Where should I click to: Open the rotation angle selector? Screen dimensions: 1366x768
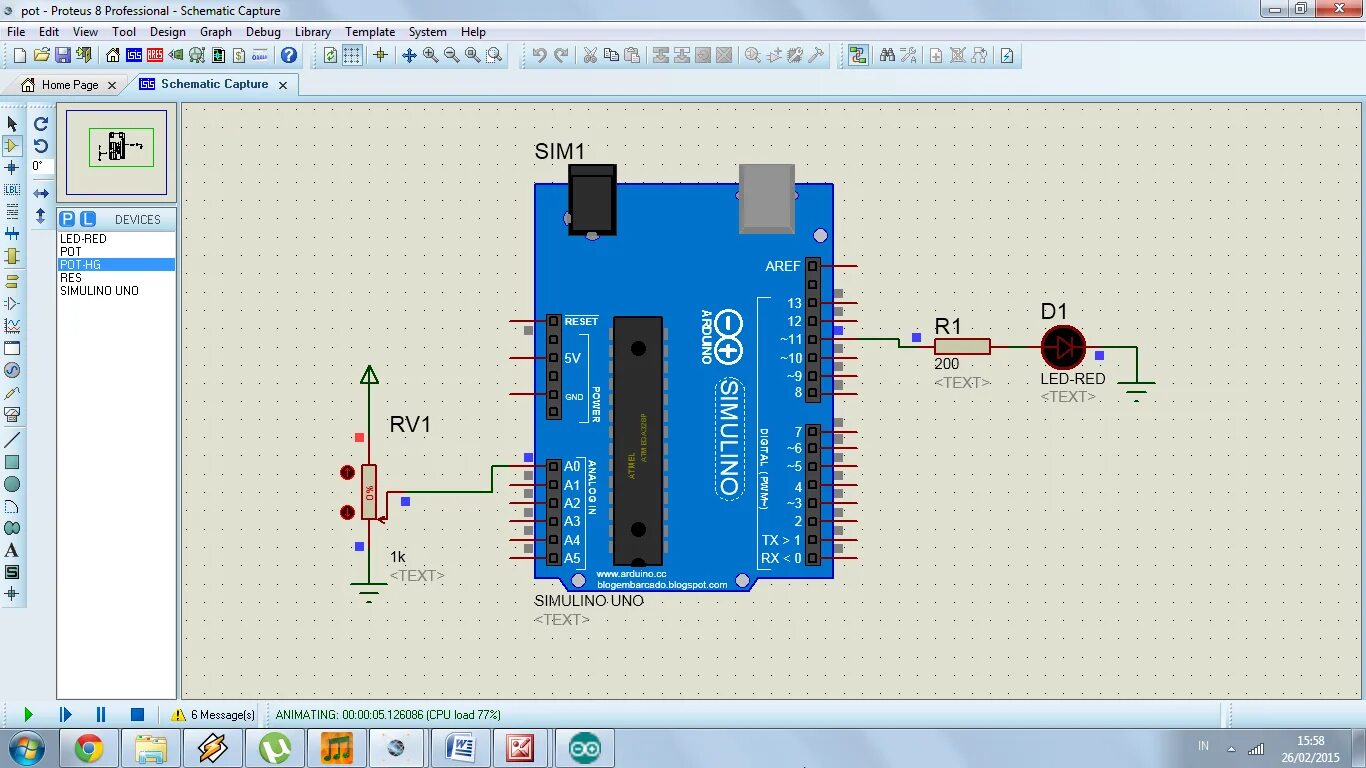tap(40, 166)
